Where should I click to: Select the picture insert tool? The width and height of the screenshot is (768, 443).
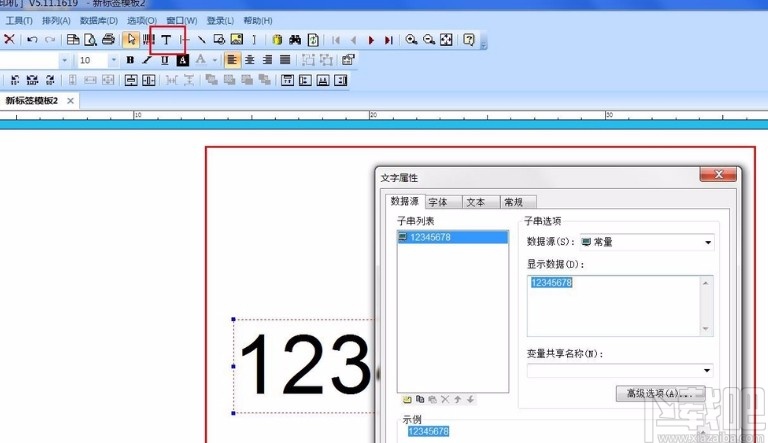pyautogui.click(x=237, y=40)
